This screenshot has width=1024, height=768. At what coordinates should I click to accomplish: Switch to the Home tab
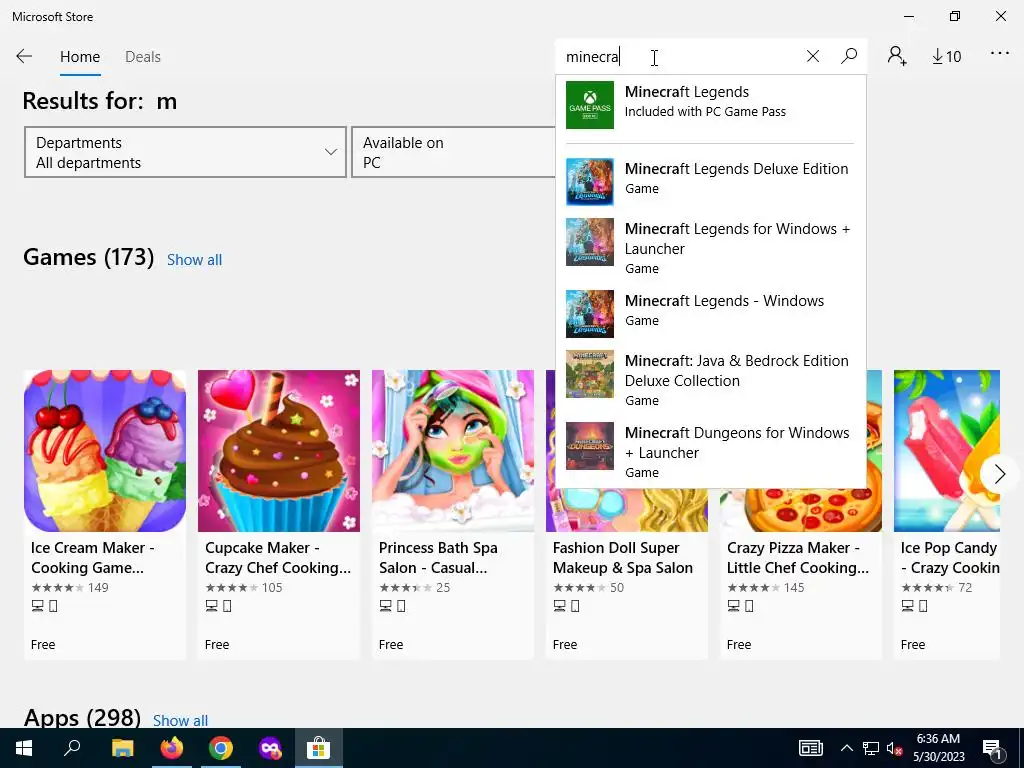pos(80,57)
